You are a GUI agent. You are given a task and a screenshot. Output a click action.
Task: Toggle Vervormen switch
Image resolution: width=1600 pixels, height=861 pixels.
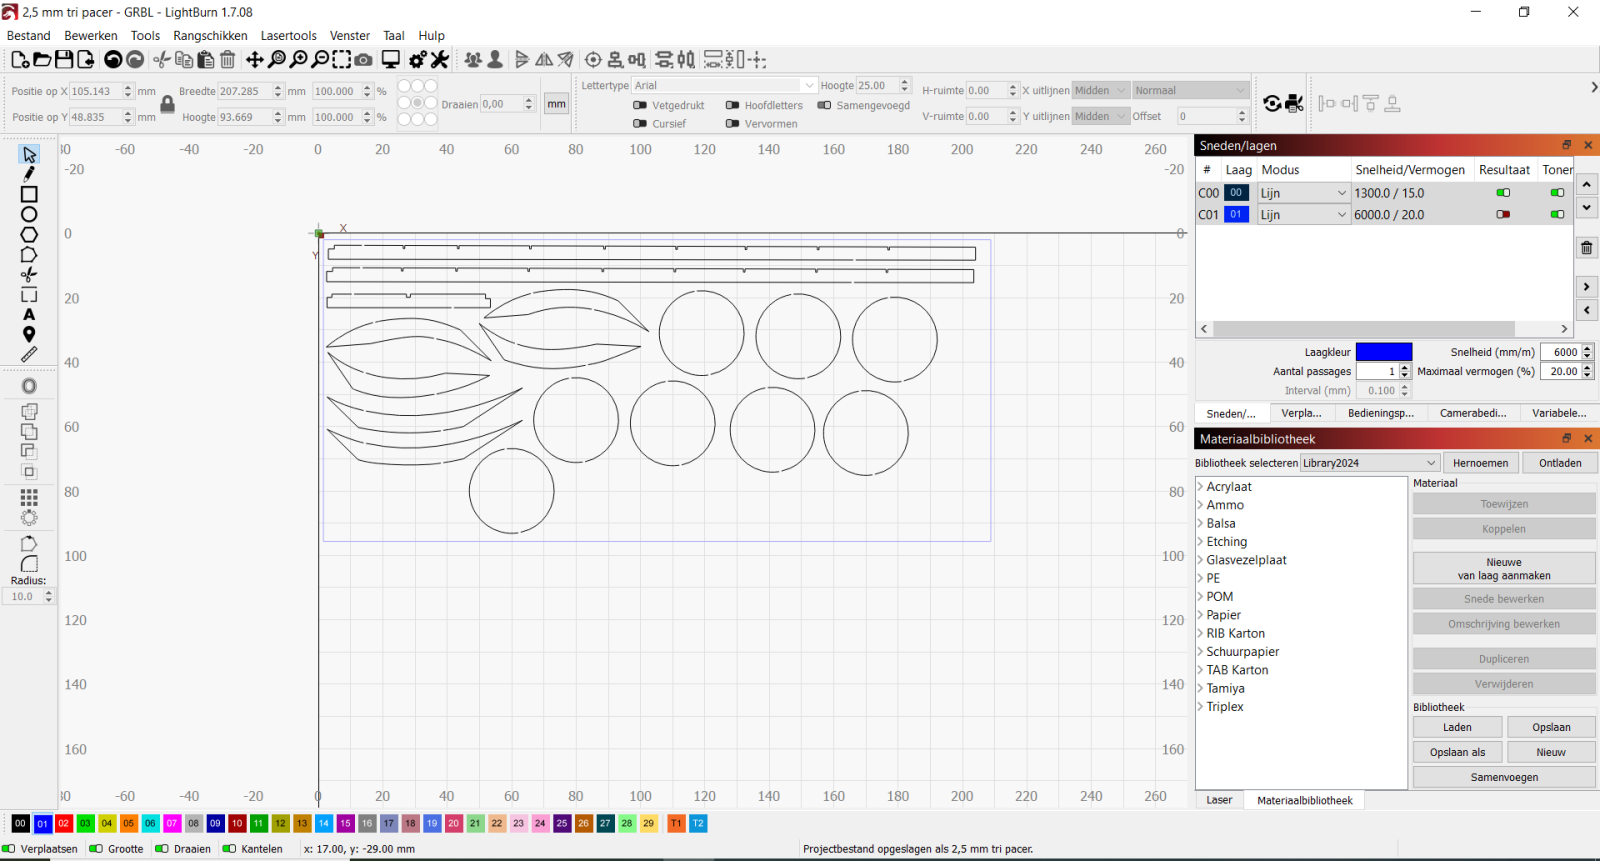point(732,124)
